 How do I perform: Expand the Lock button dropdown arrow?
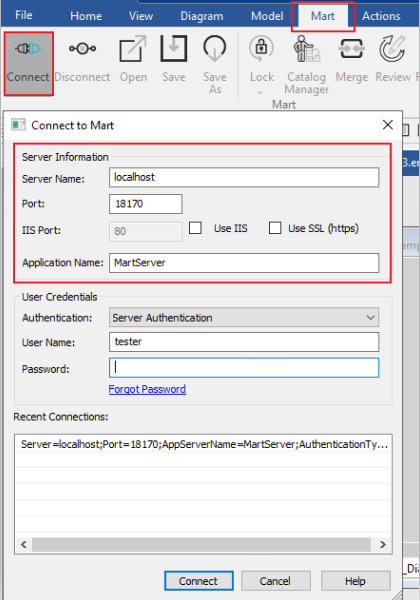(260, 93)
